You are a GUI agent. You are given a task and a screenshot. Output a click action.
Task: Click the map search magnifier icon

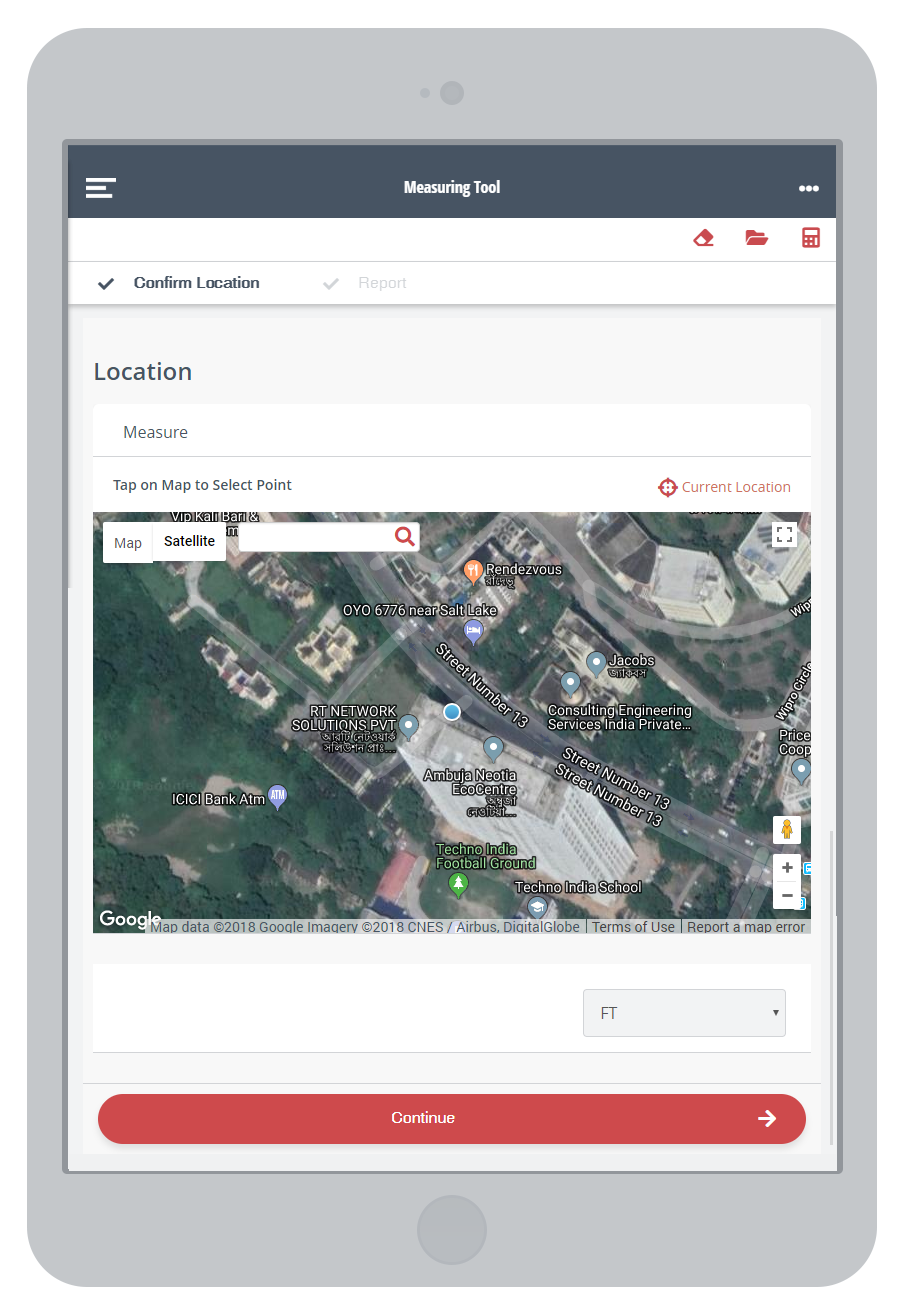pos(404,536)
